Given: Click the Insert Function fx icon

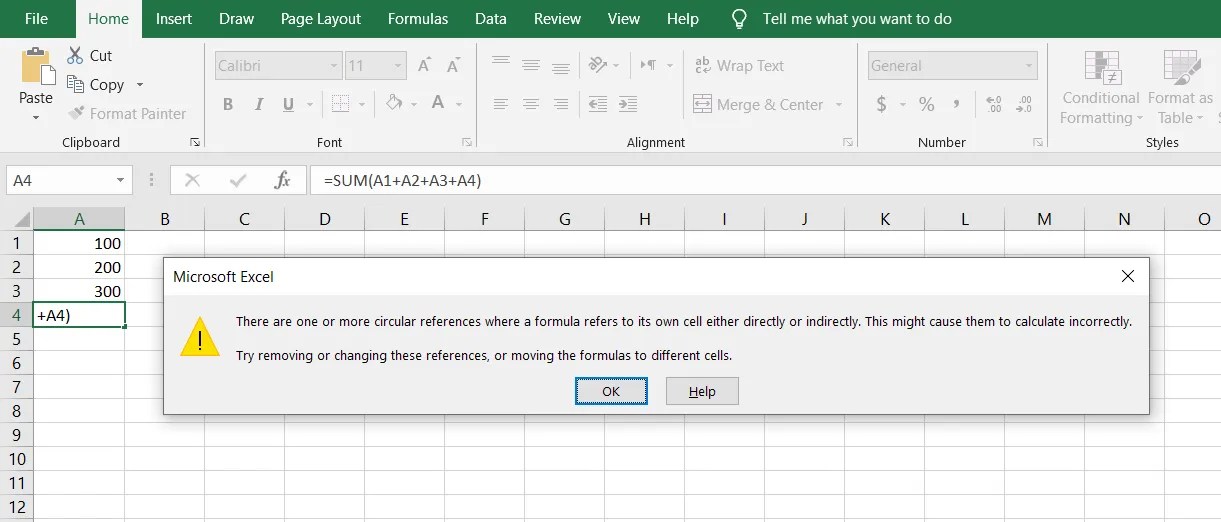Looking at the screenshot, I should (x=282, y=181).
